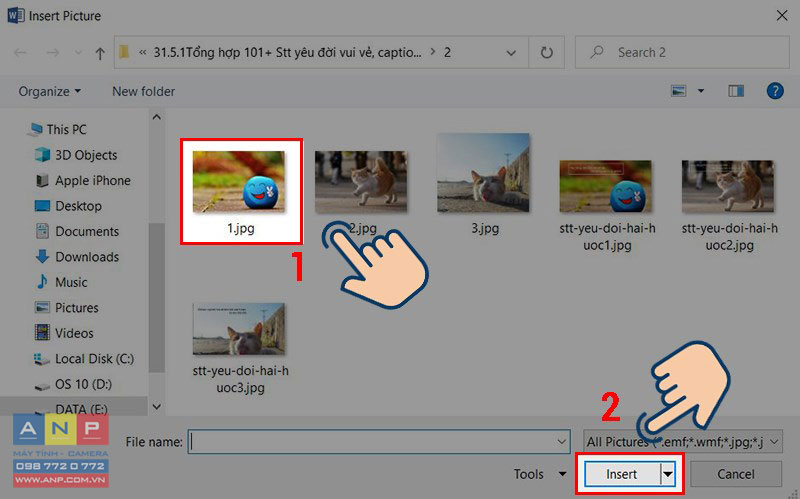Select stt-yeu-doi-hai-huoc3.jpg thumbnail
Screen dimensions: 800x499
pos(239,329)
